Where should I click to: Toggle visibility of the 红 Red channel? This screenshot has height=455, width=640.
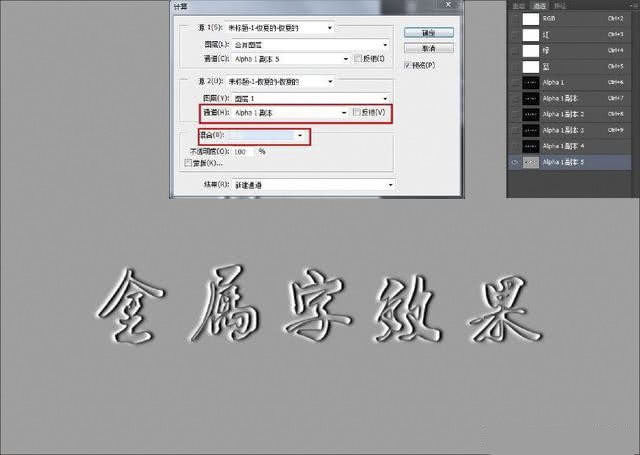pyautogui.click(x=515, y=35)
